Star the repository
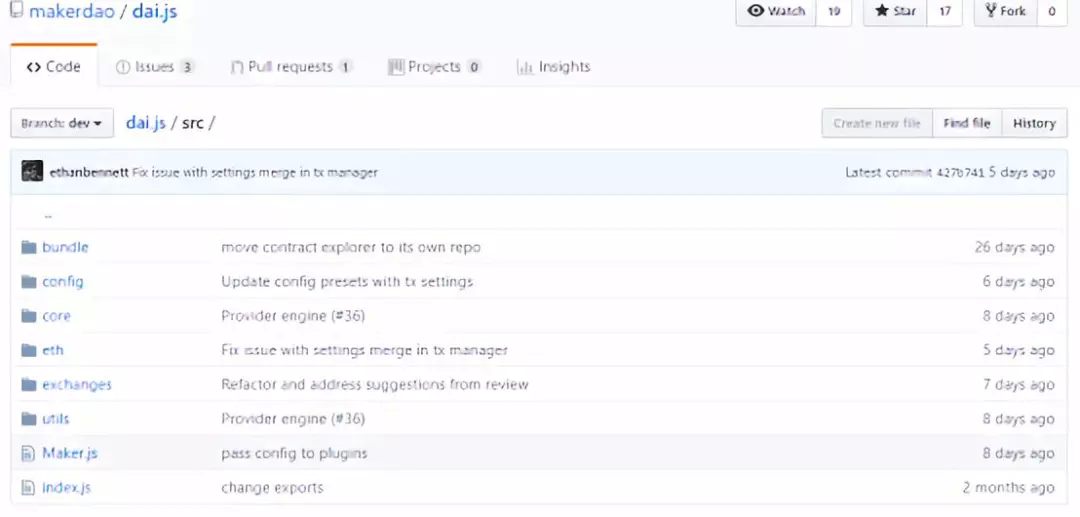The image size is (1080, 517). click(895, 11)
